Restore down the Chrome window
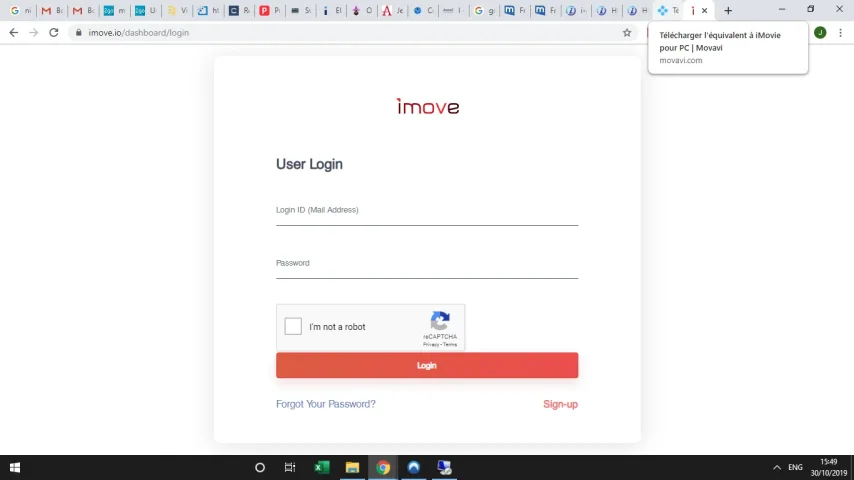Image resolution: width=854 pixels, height=480 pixels. click(x=810, y=9)
